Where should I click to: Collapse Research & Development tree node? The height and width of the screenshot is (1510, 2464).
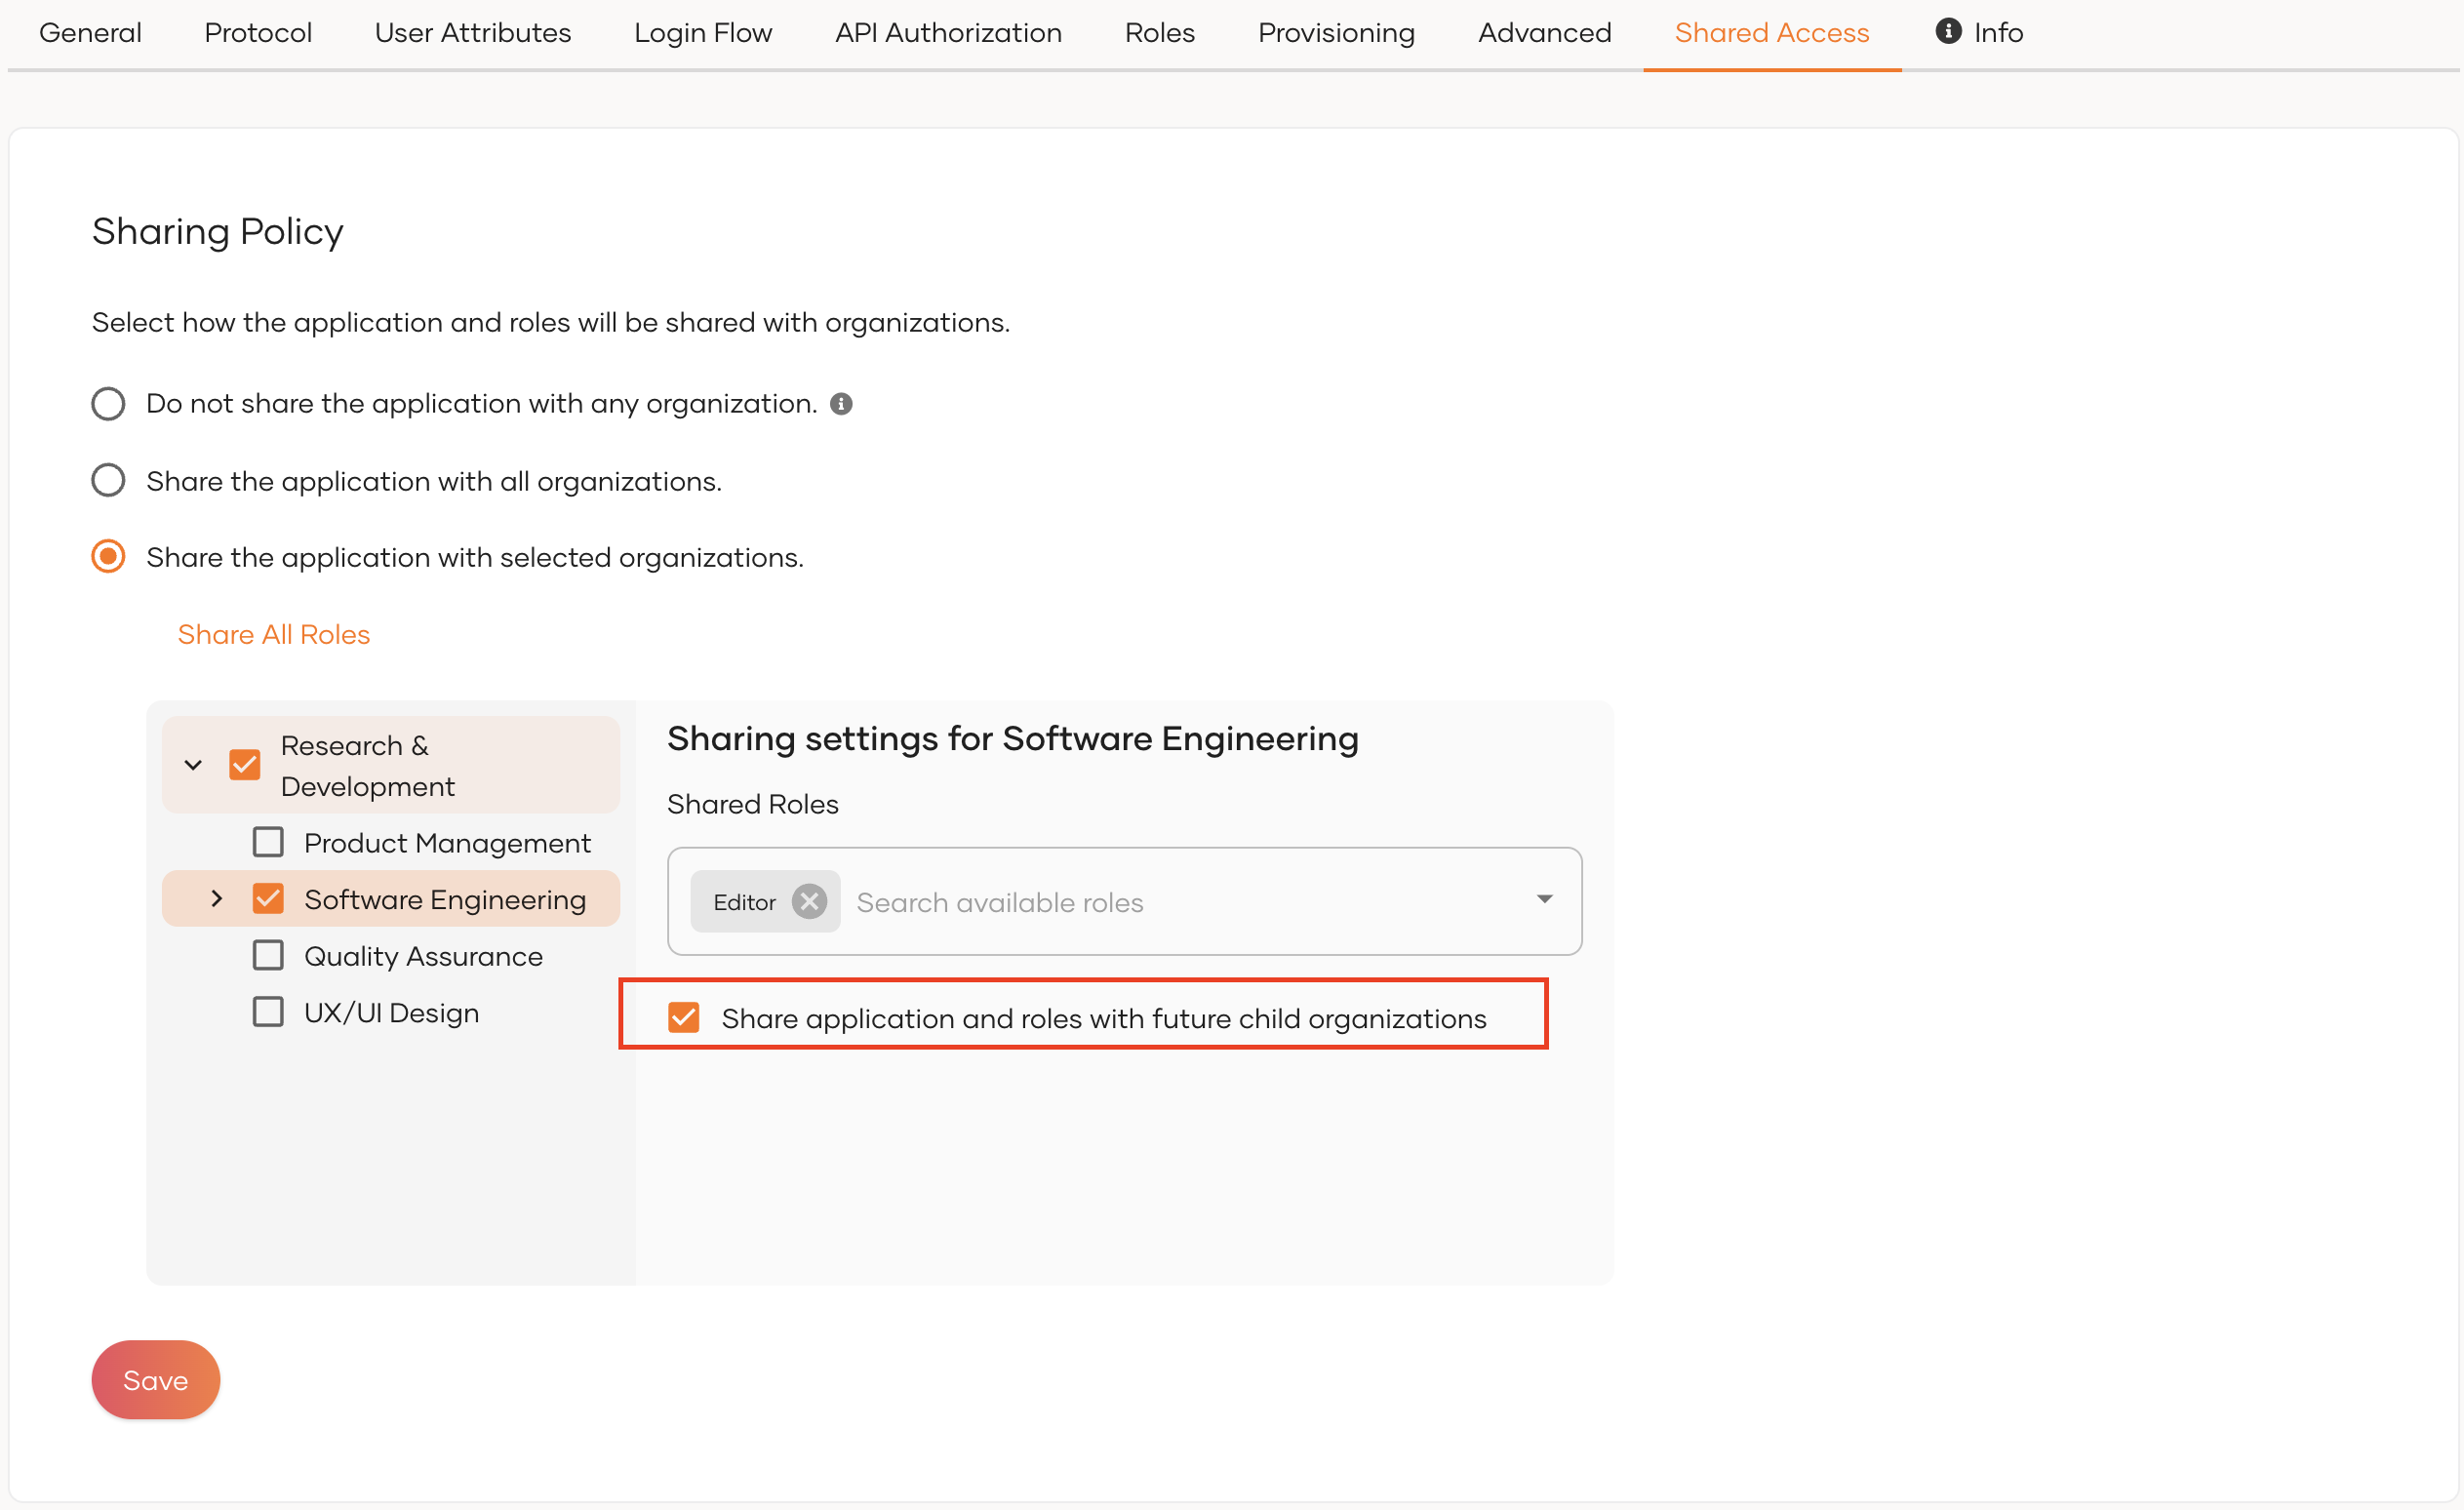click(x=194, y=765)
